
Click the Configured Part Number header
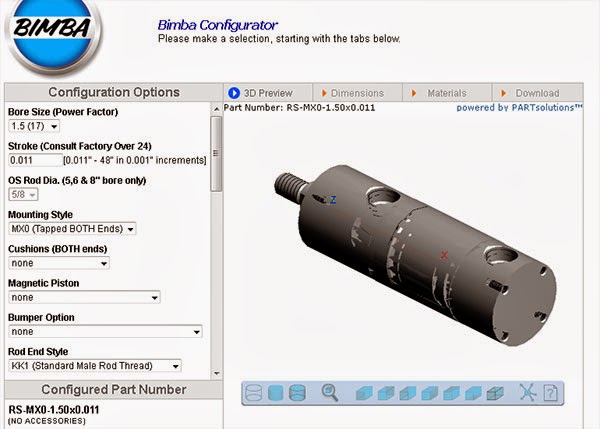coord(114,390)
